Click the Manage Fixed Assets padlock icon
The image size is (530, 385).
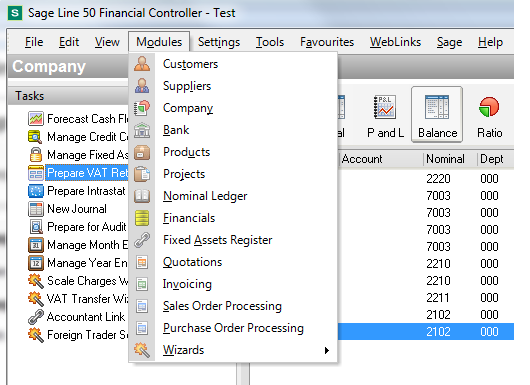pos(35,155)
